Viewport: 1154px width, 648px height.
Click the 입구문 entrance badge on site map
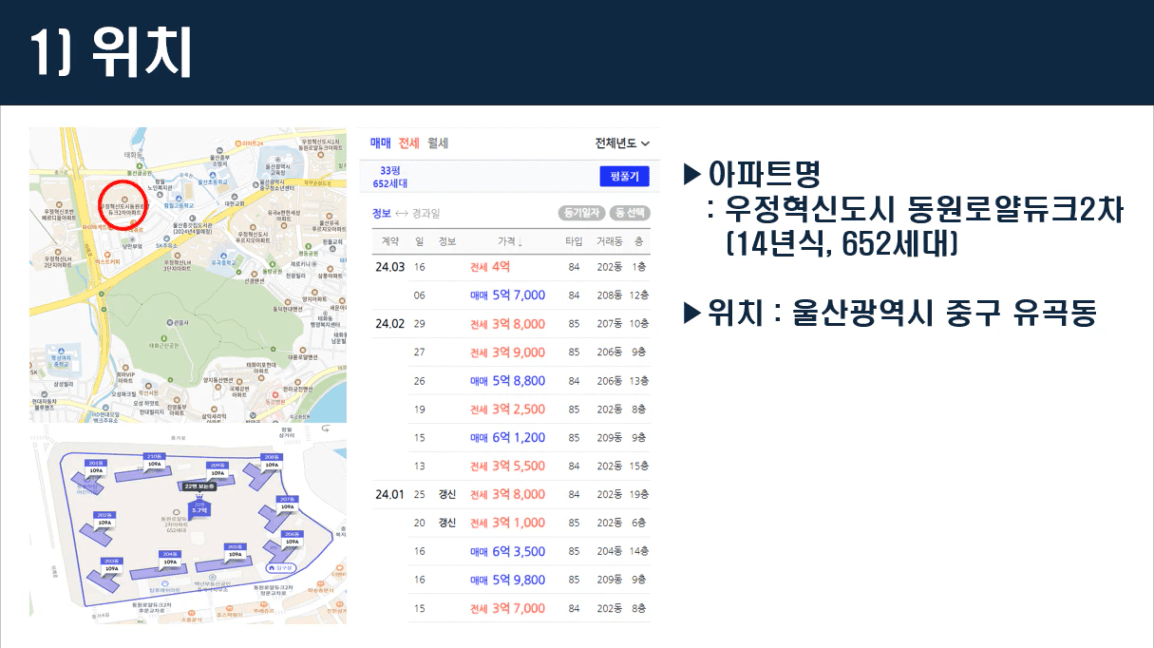tap(281, 568)
